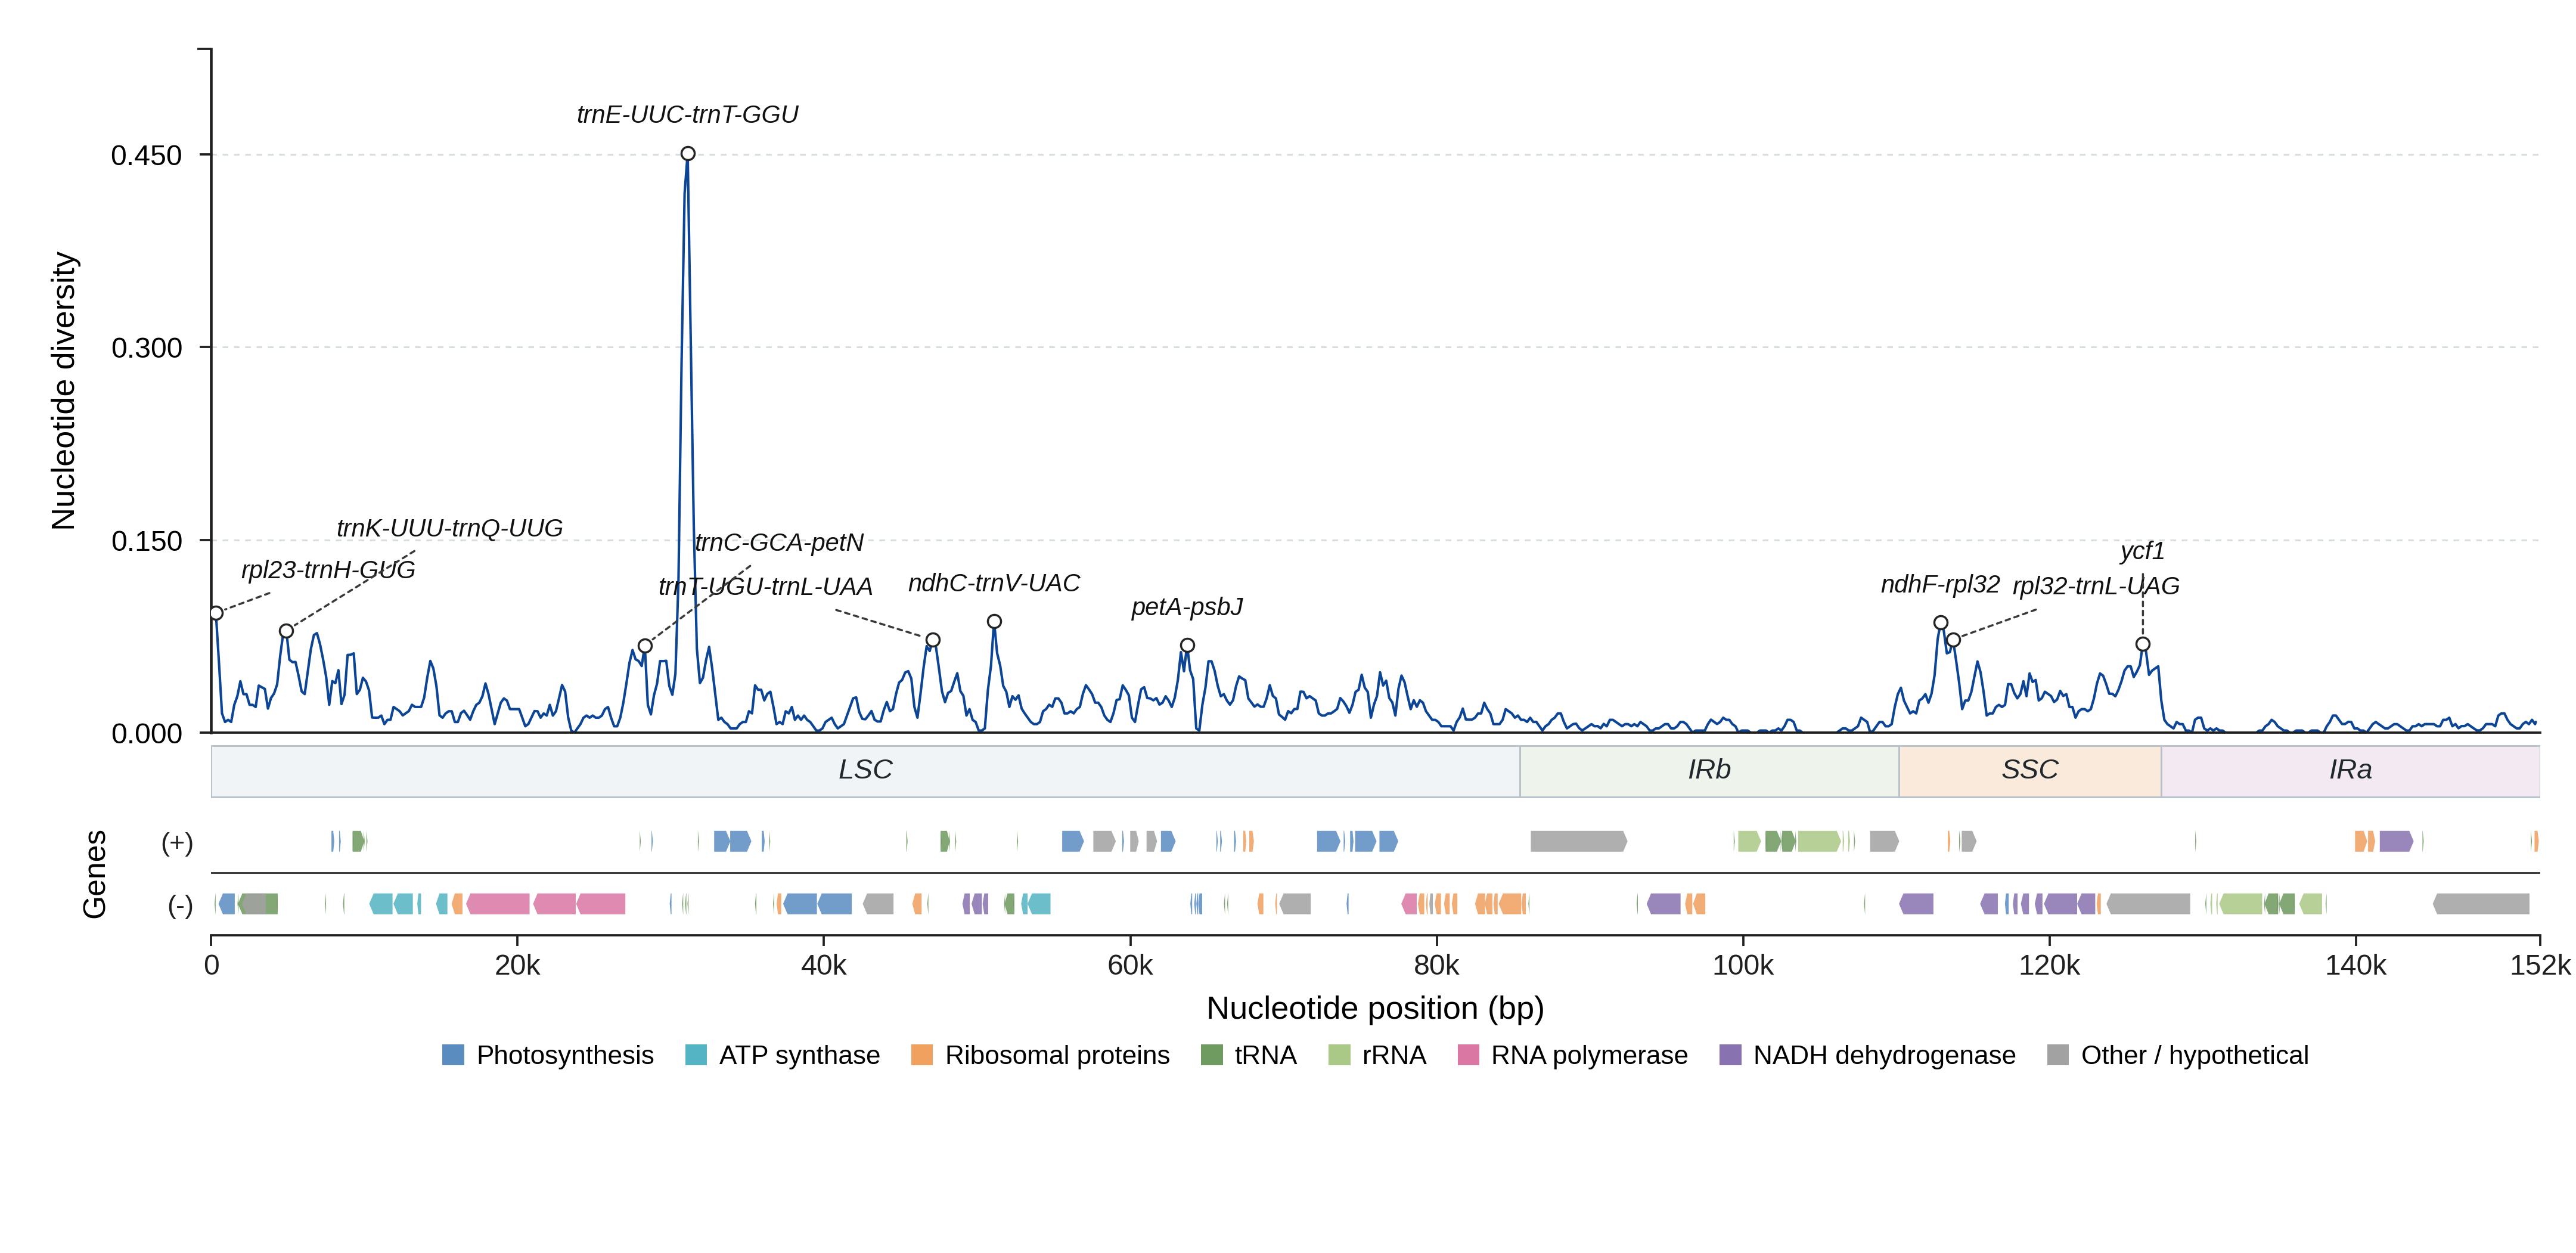Image resolution: width=2576 pixels, height=1253 pixels.
Task: Click the large gray plus-strand gene in IRb
Action: 1579,841
